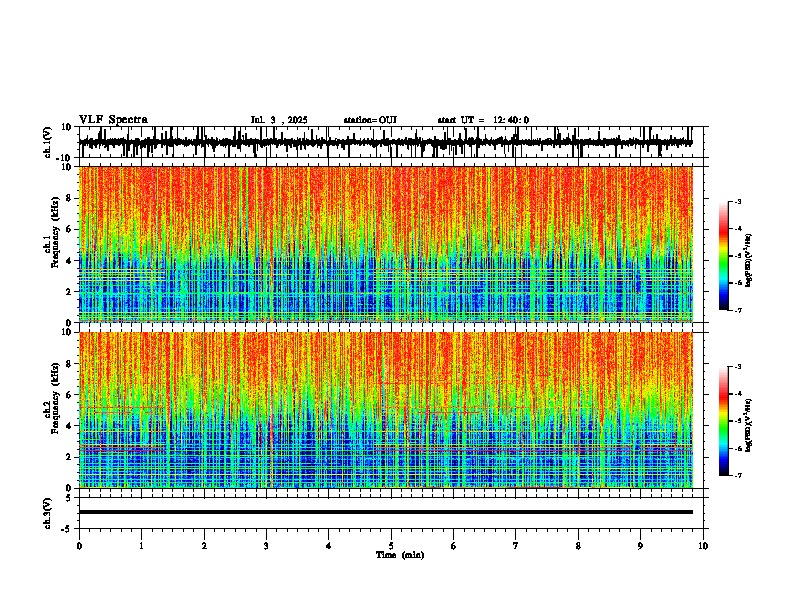Image resolution: width=792 pixels, height=612 pixels.
Task: Click the "2" kHz tick of ch.2 spectrogram
Action: 69,457
